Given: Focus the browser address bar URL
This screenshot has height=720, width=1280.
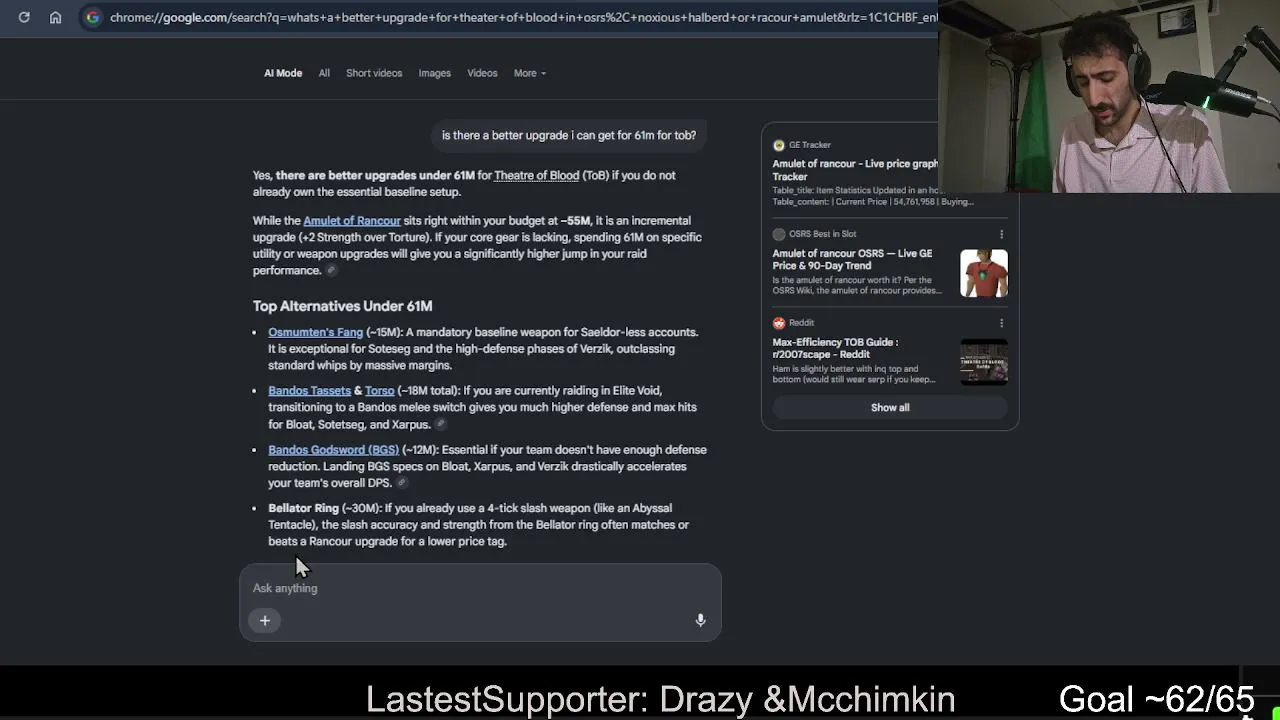Looking at the screenshot, I should point(523,17).
